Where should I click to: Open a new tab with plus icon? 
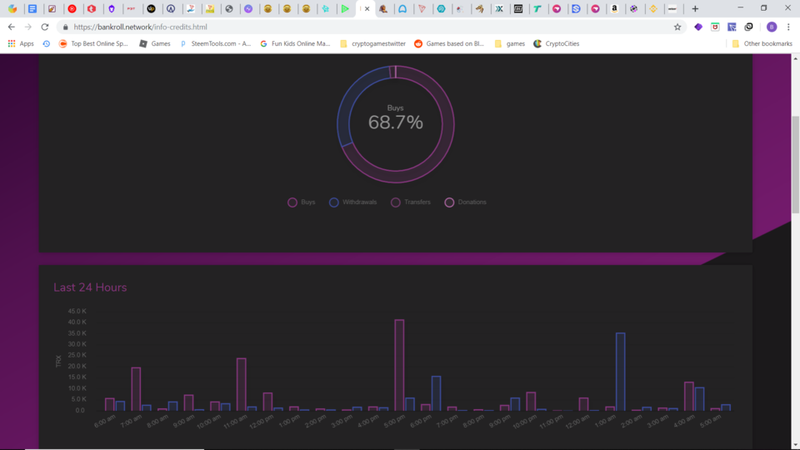click(695, 9)
